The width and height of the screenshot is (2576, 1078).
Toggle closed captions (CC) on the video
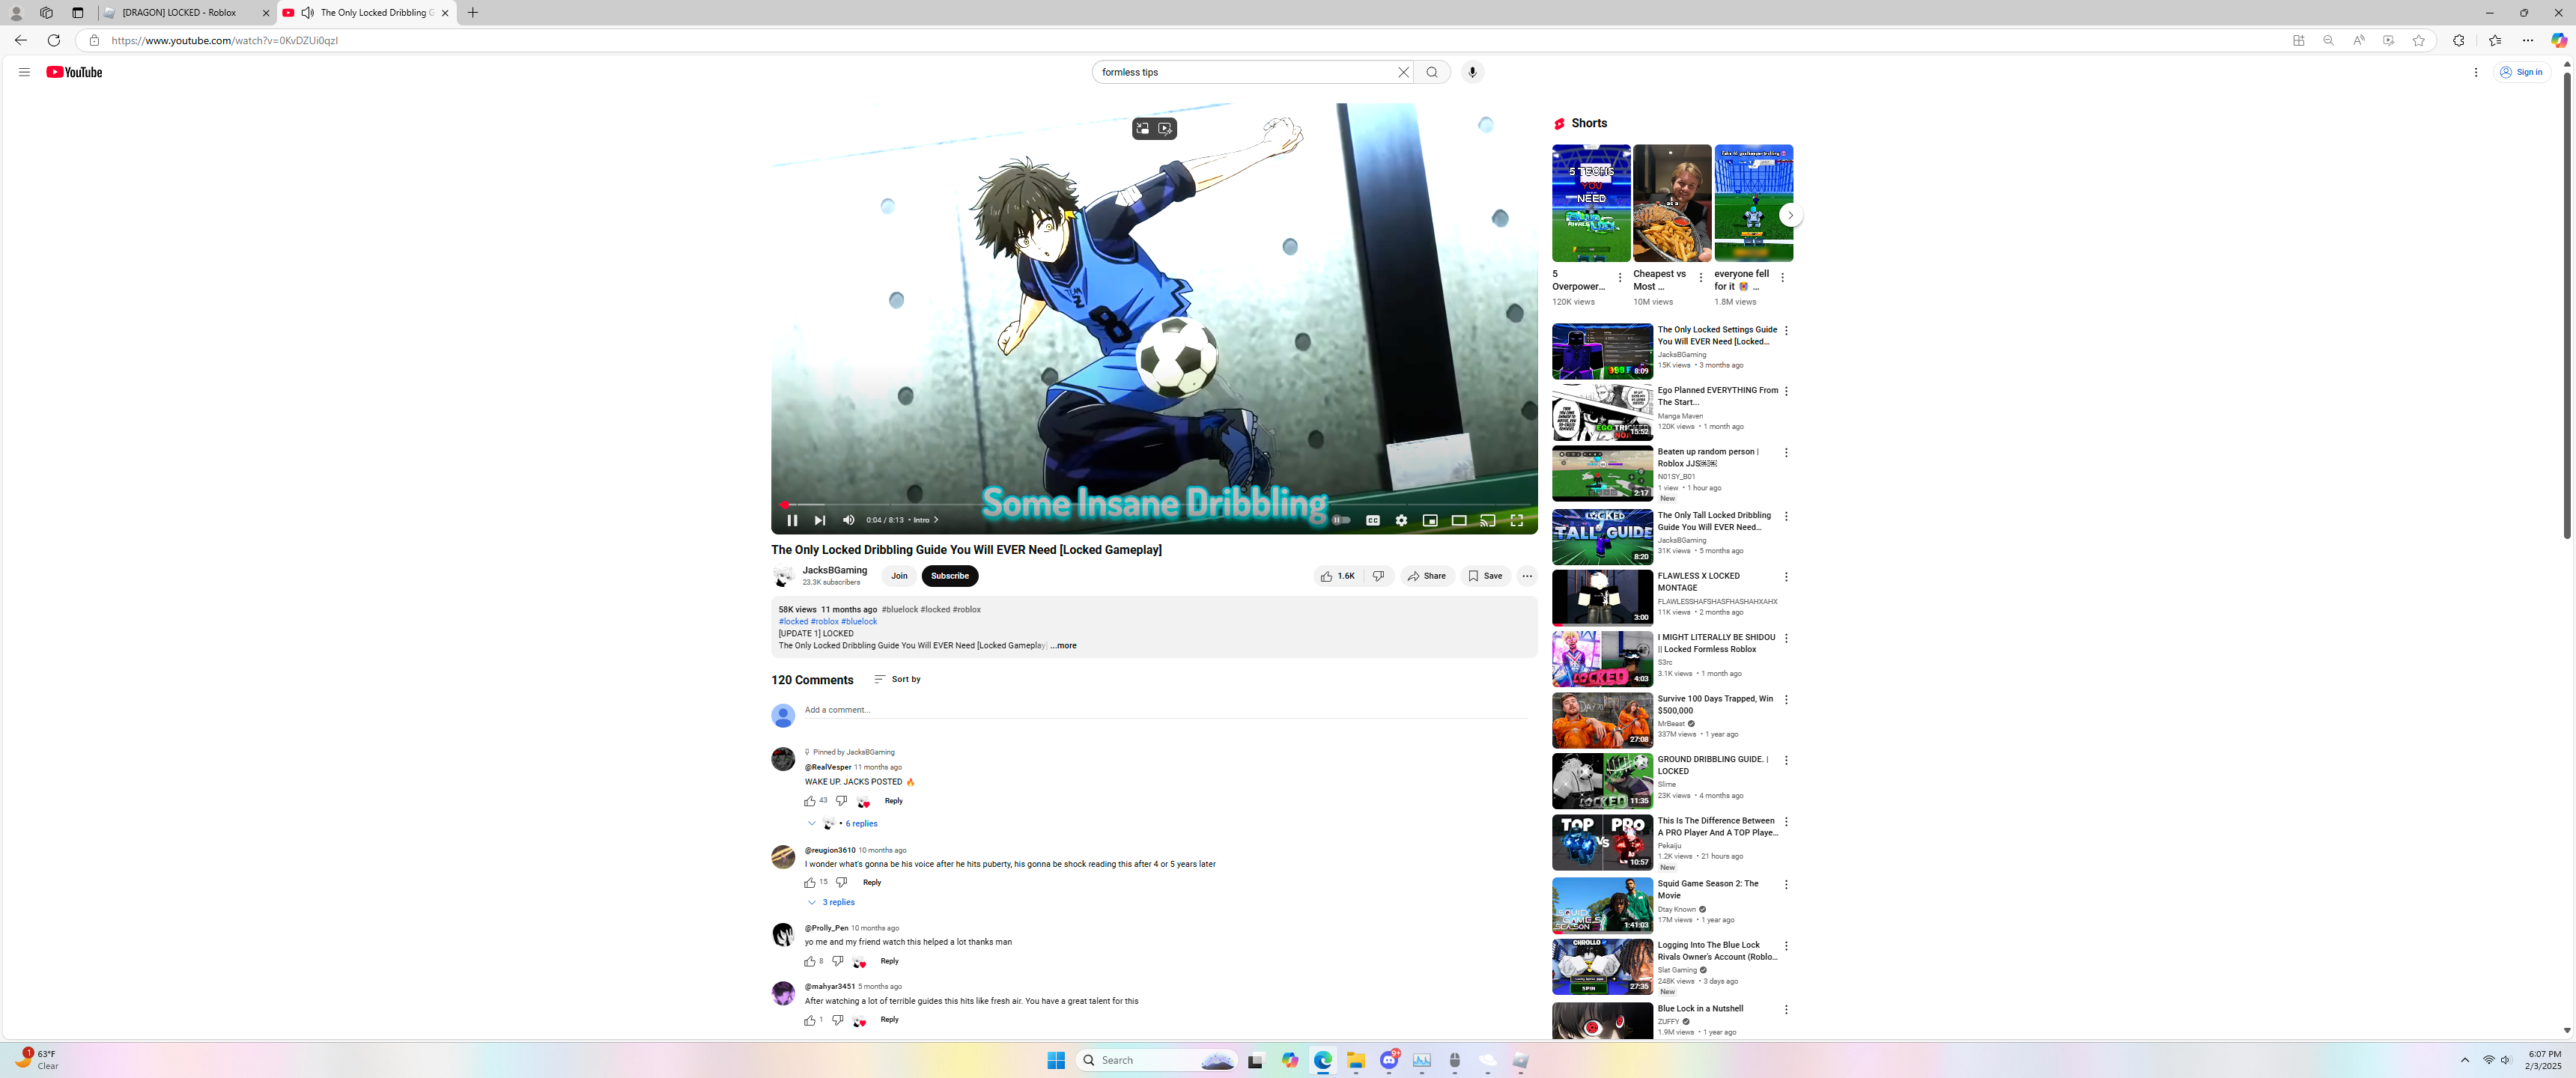(x=1373, y=520)
